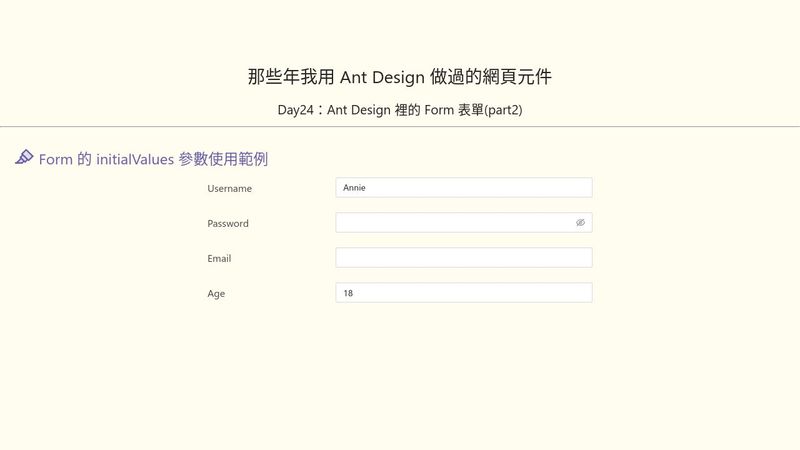
Task: Toggle password visibility with the eye icon
Action: 580,223
